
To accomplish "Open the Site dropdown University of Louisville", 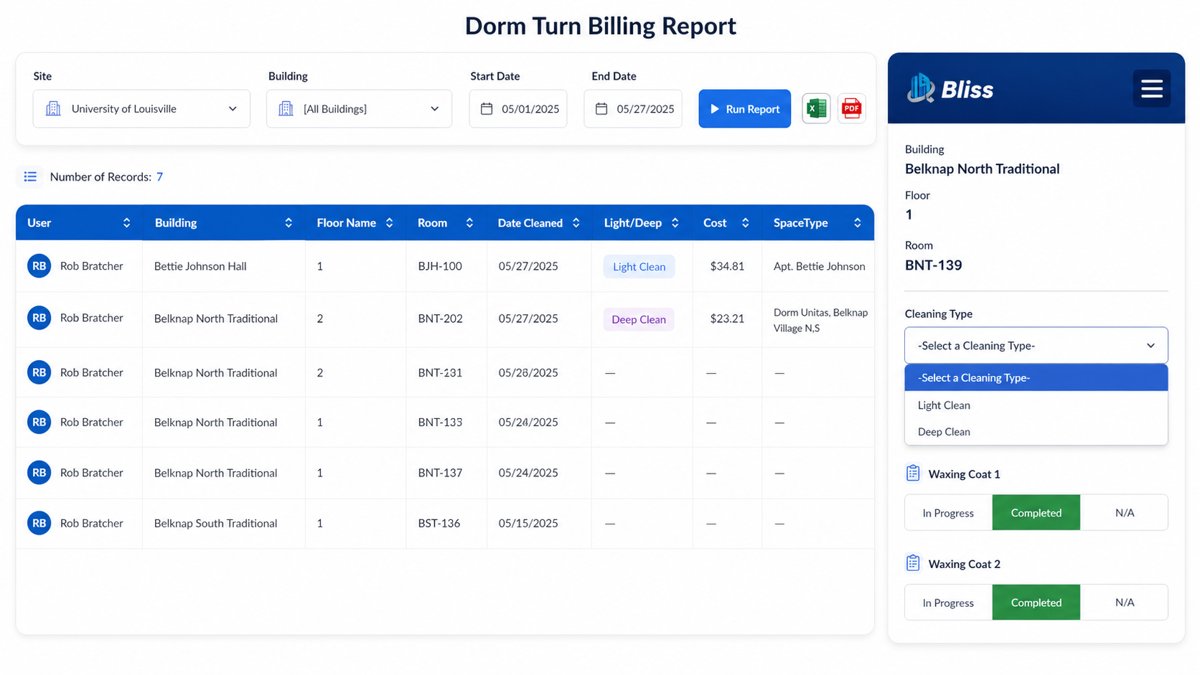I will pos(142,109).
